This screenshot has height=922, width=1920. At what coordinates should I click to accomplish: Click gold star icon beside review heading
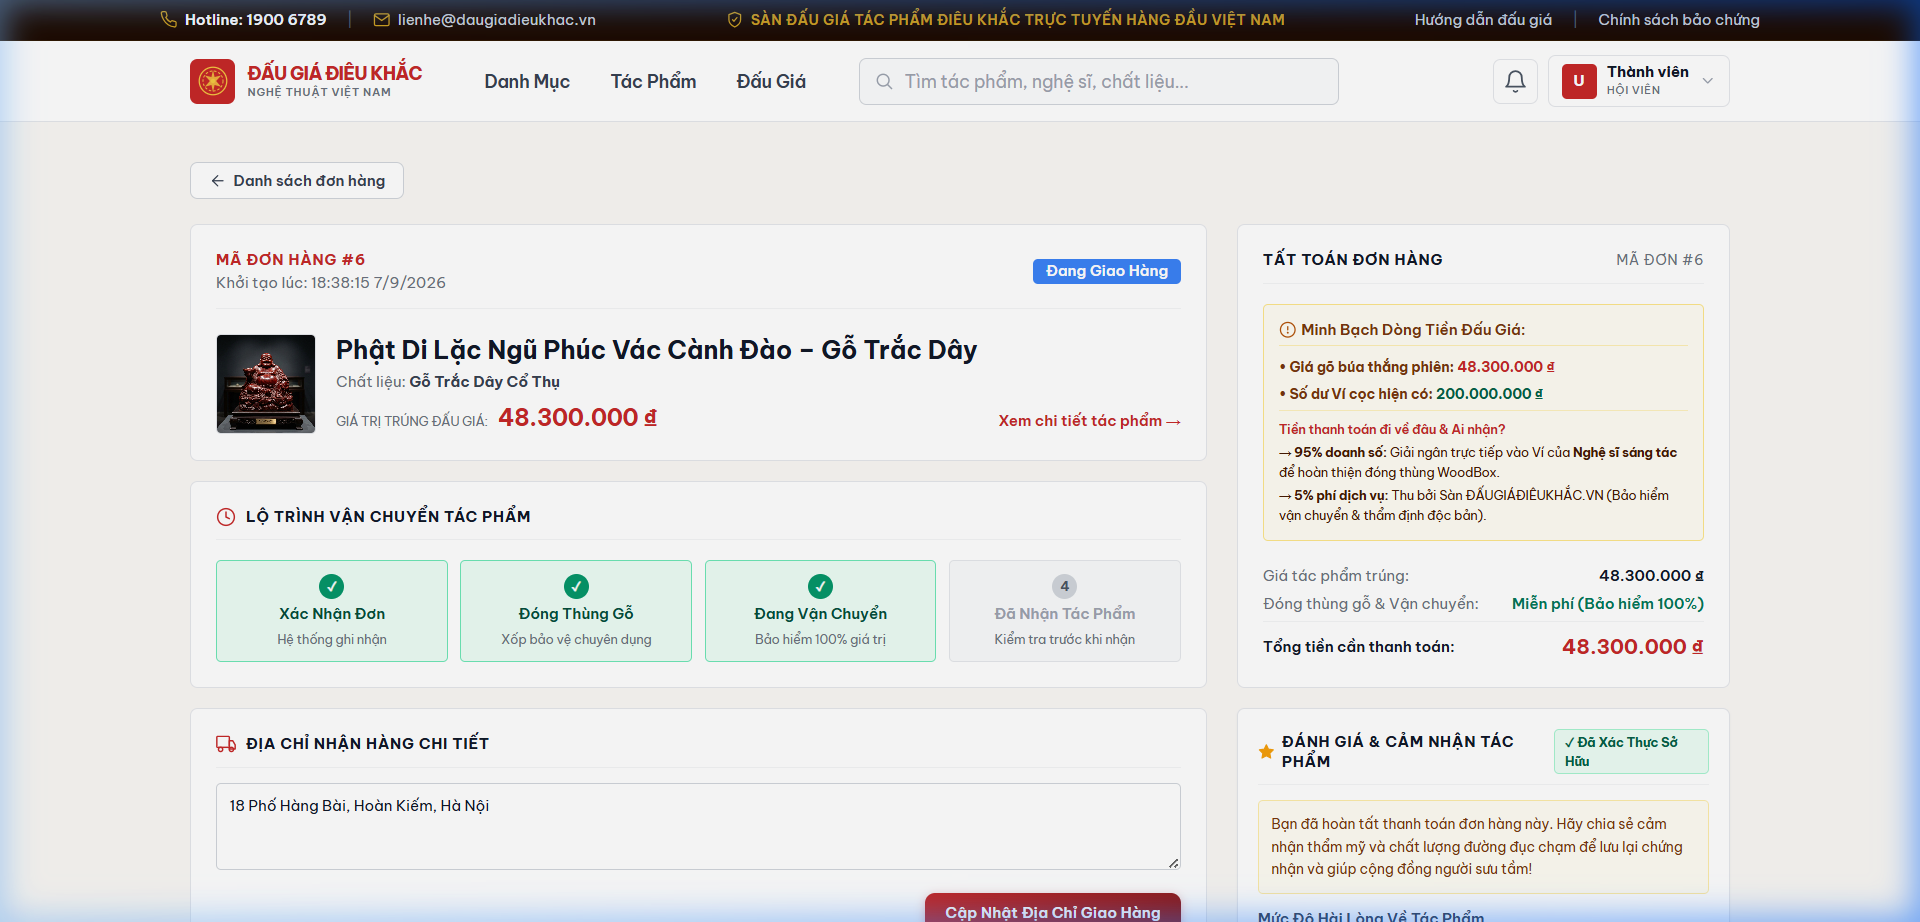(1266, 751)
